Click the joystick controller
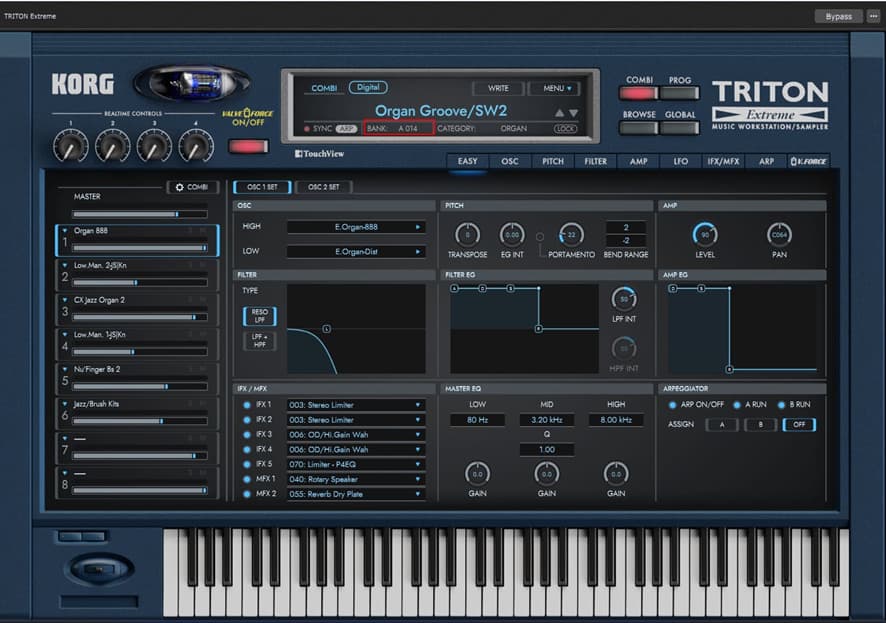 (x=99, y=569)
